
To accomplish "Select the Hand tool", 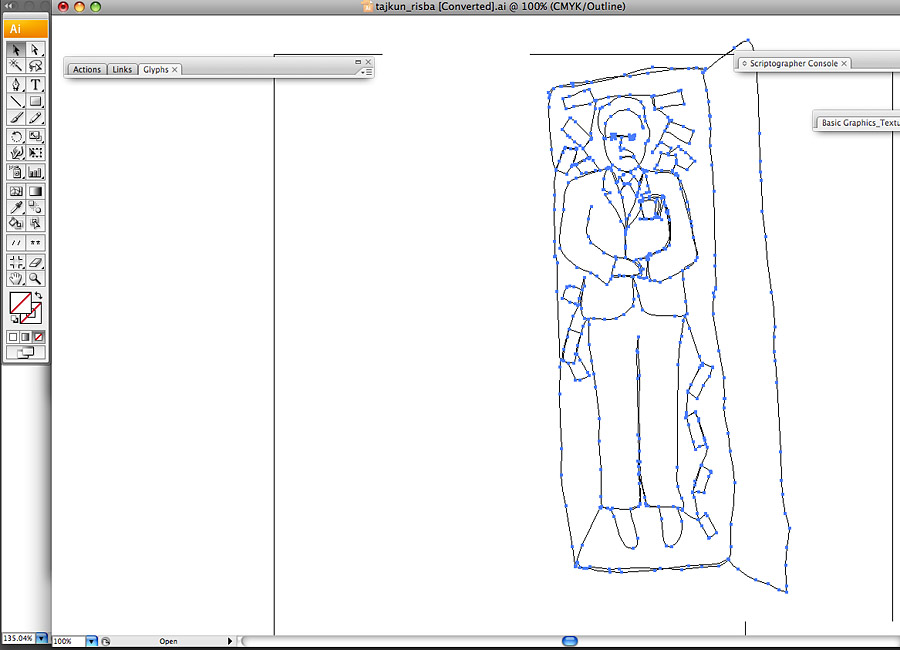I will pos(16,279).
